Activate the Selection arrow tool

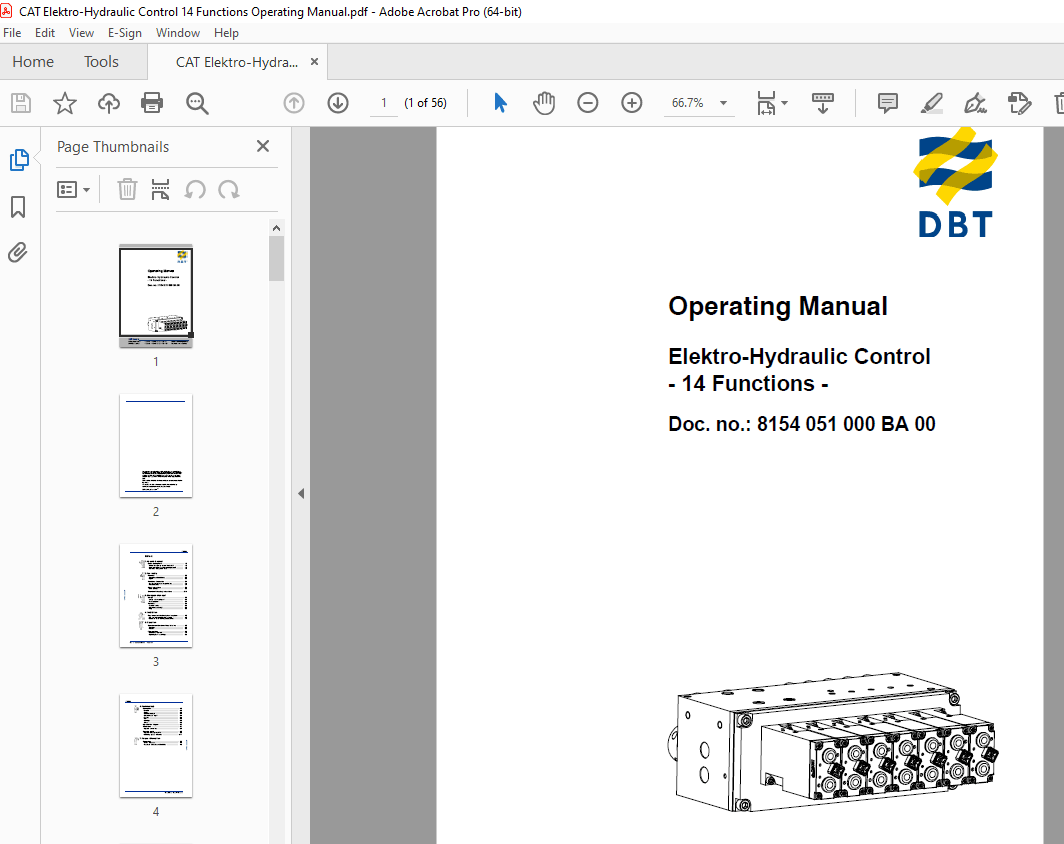pos(500,103)
